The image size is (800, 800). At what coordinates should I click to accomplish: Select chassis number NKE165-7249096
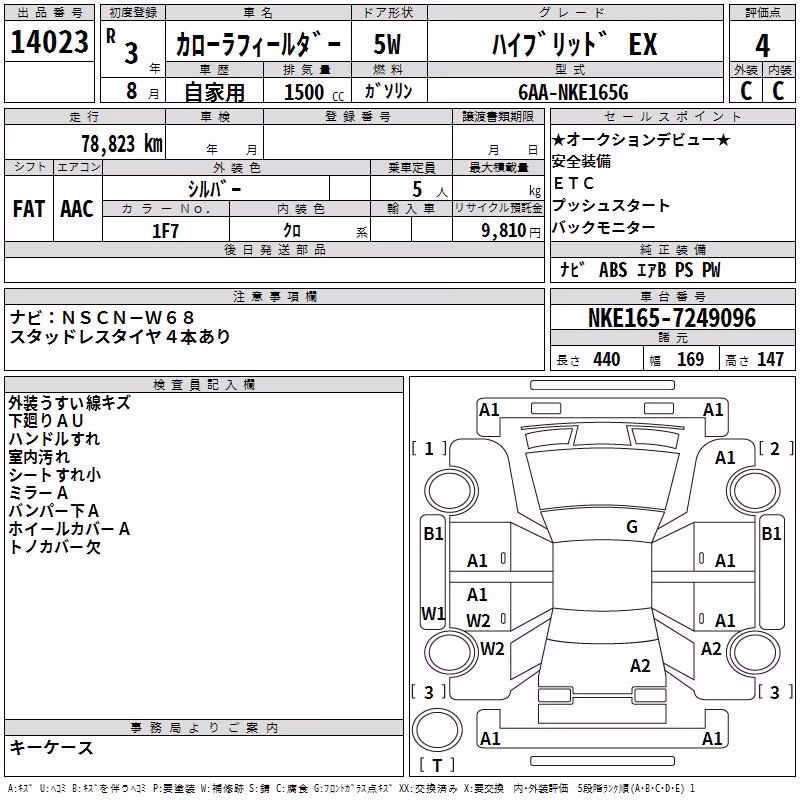(x=672, y=318)
